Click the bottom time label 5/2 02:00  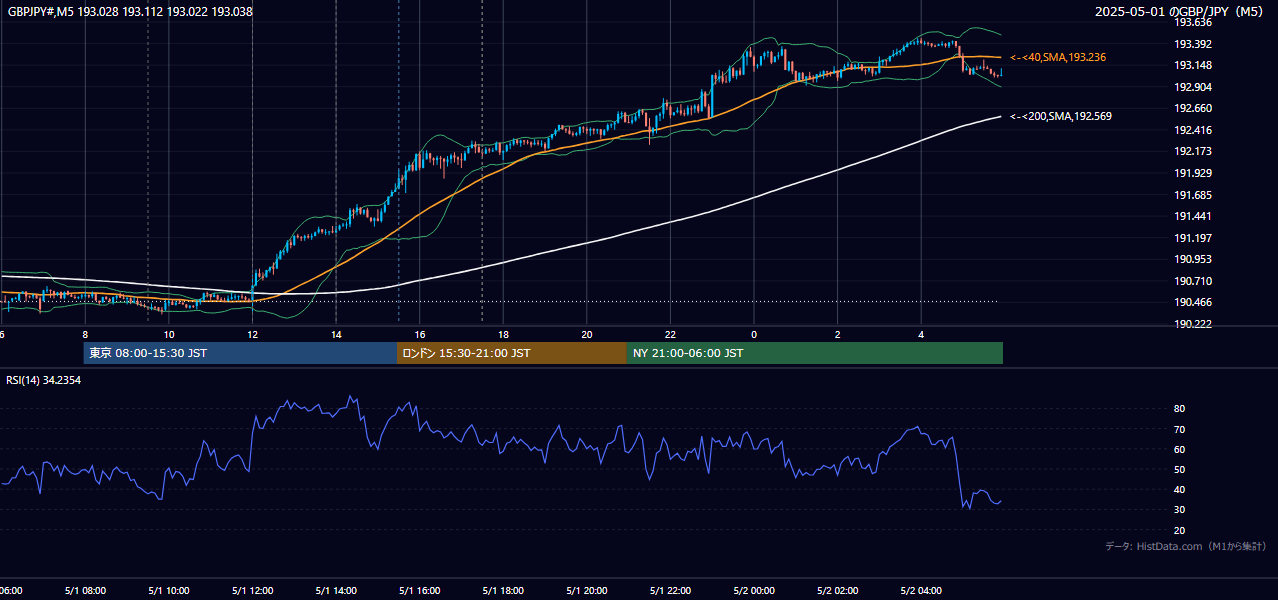(x=838, y=591)
